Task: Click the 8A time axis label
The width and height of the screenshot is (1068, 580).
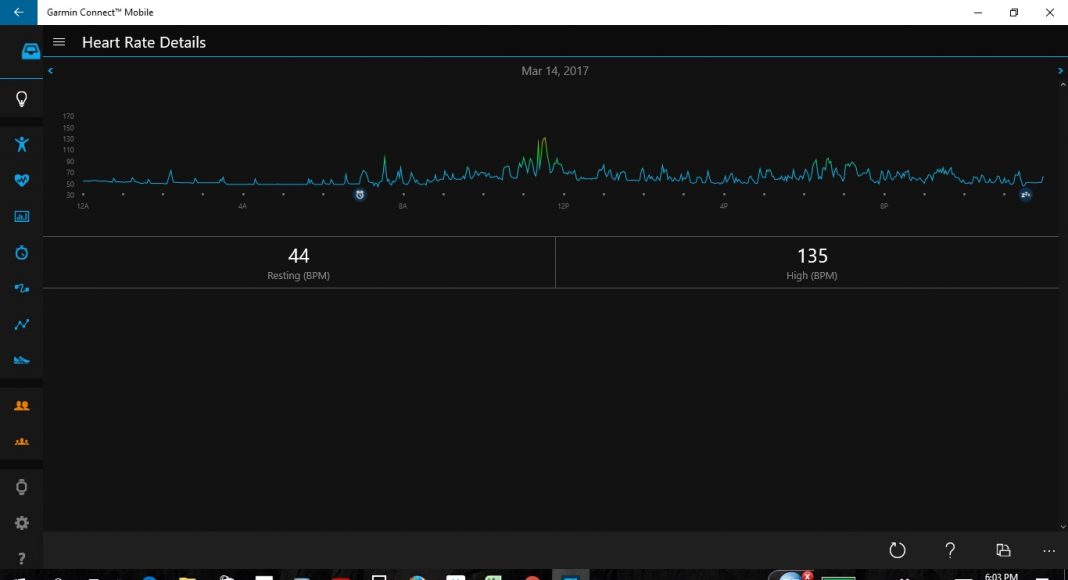Action: click(x=403, y=206)
